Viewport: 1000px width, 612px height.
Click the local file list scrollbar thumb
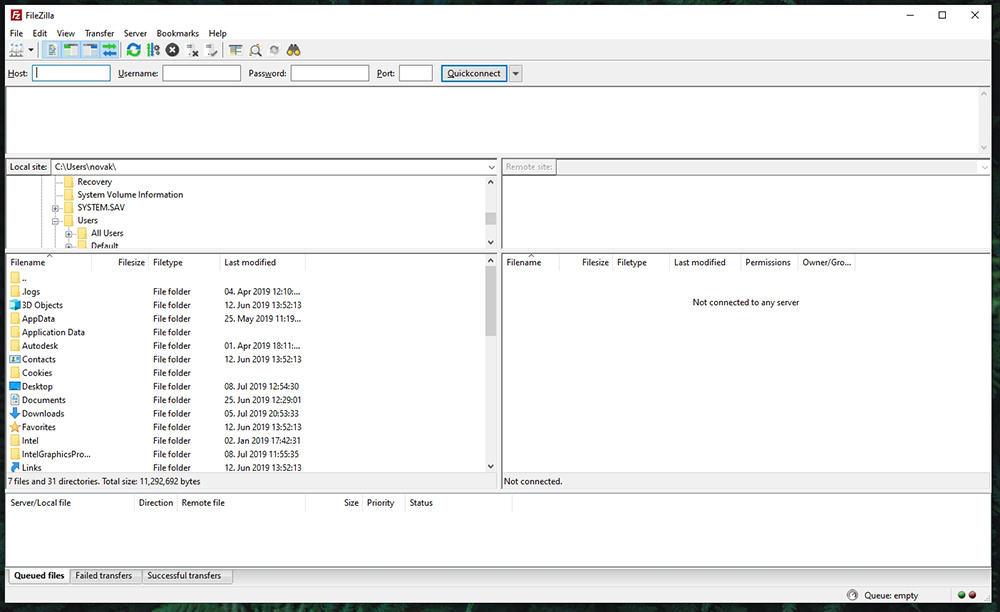490,301
